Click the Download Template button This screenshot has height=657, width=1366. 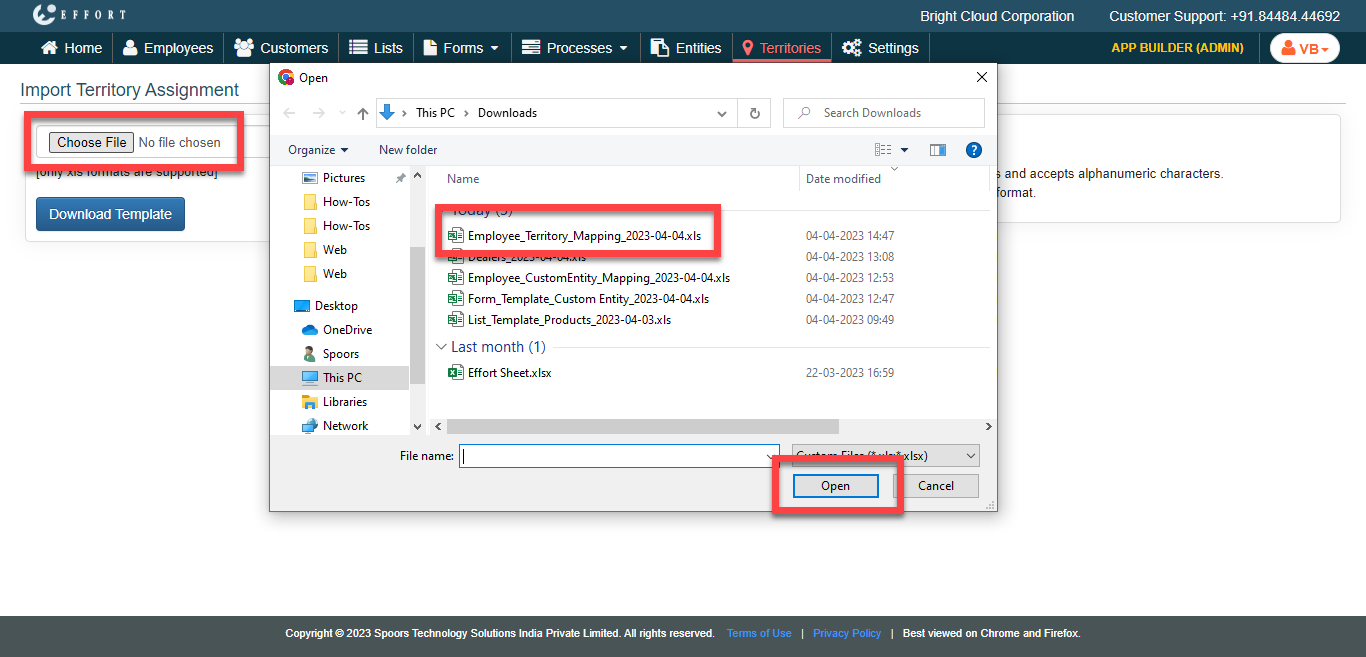pyautogui.click(x=110, y=214)
